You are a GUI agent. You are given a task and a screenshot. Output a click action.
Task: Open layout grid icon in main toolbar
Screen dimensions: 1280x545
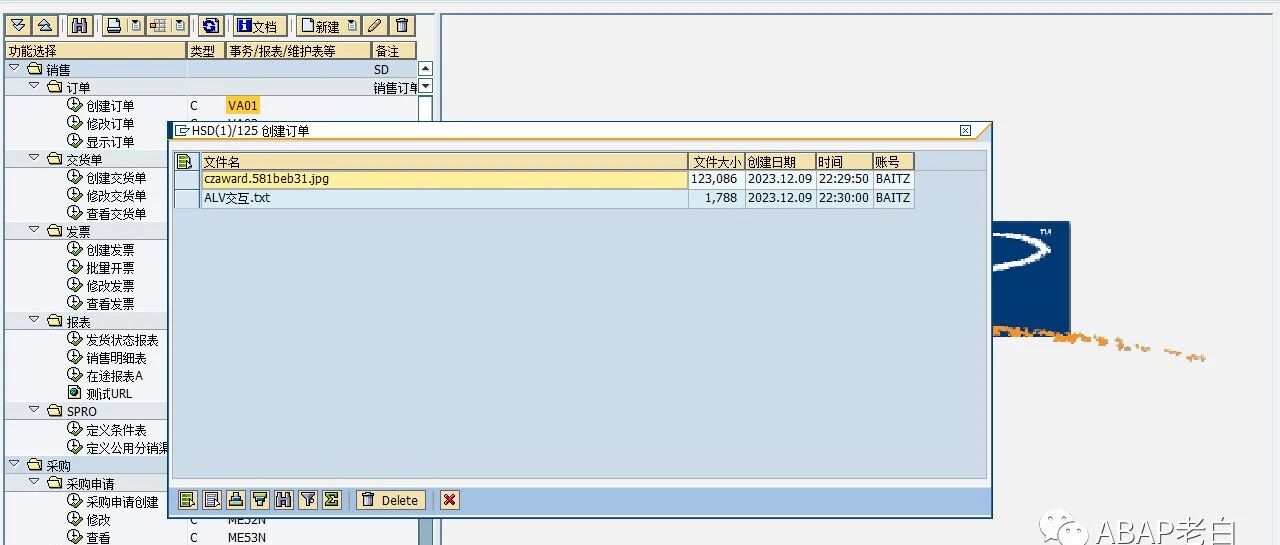click(158, 26)
